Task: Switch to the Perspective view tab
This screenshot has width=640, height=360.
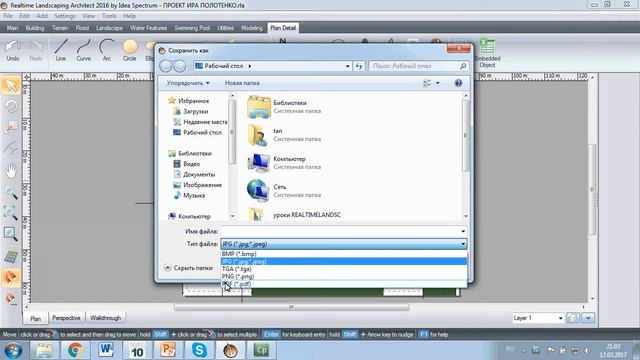Action: (66, 318)
